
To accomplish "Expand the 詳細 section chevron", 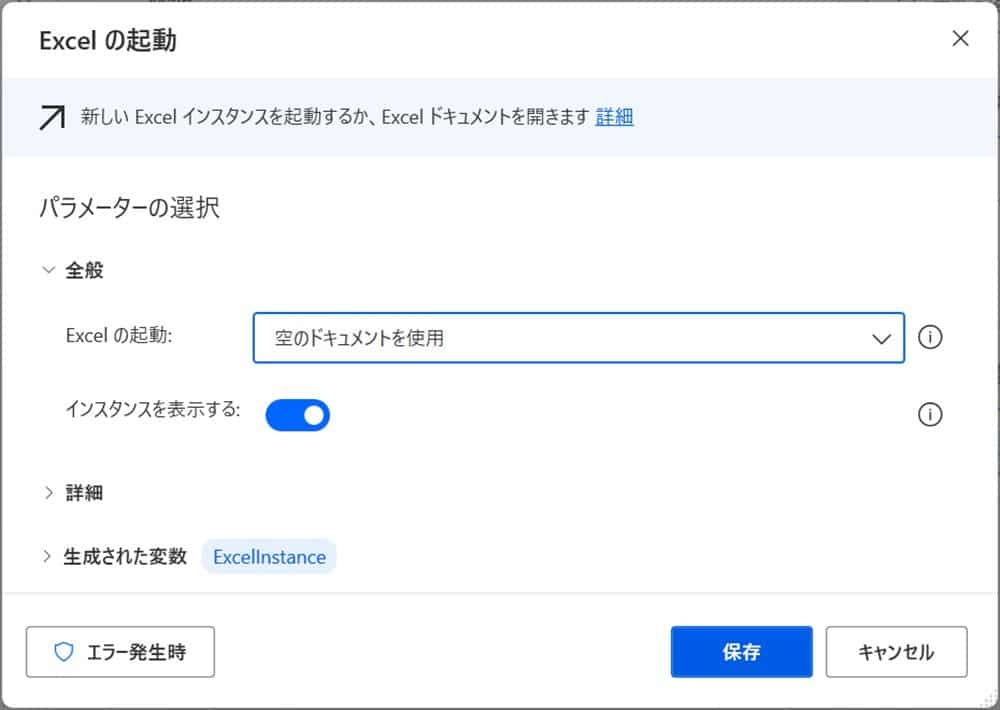I will click(x=47, y=493).
